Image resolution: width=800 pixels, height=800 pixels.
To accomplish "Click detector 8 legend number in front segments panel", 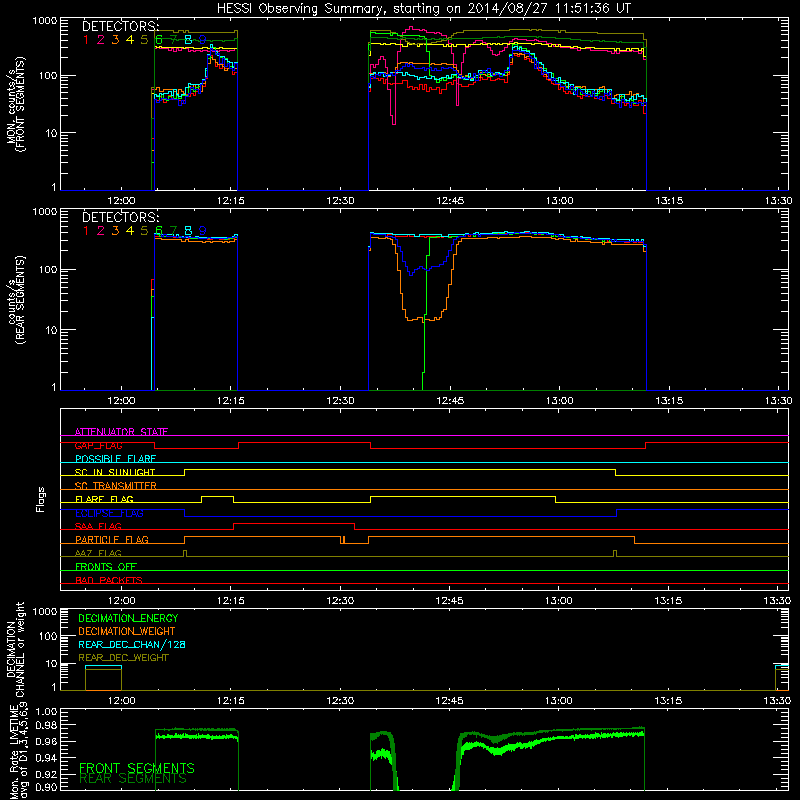I will click(188, 40).
